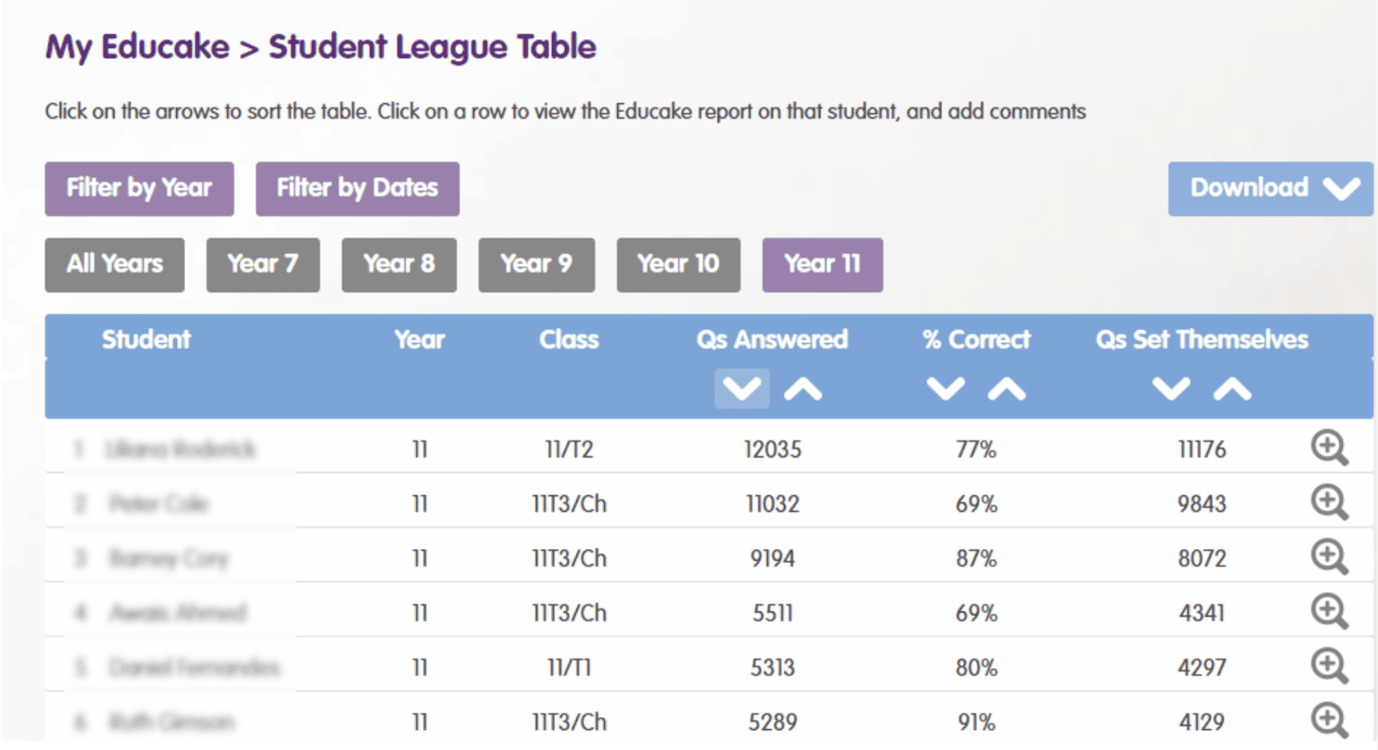Sort Qs Answered descending with down arrow

point(741,389)
